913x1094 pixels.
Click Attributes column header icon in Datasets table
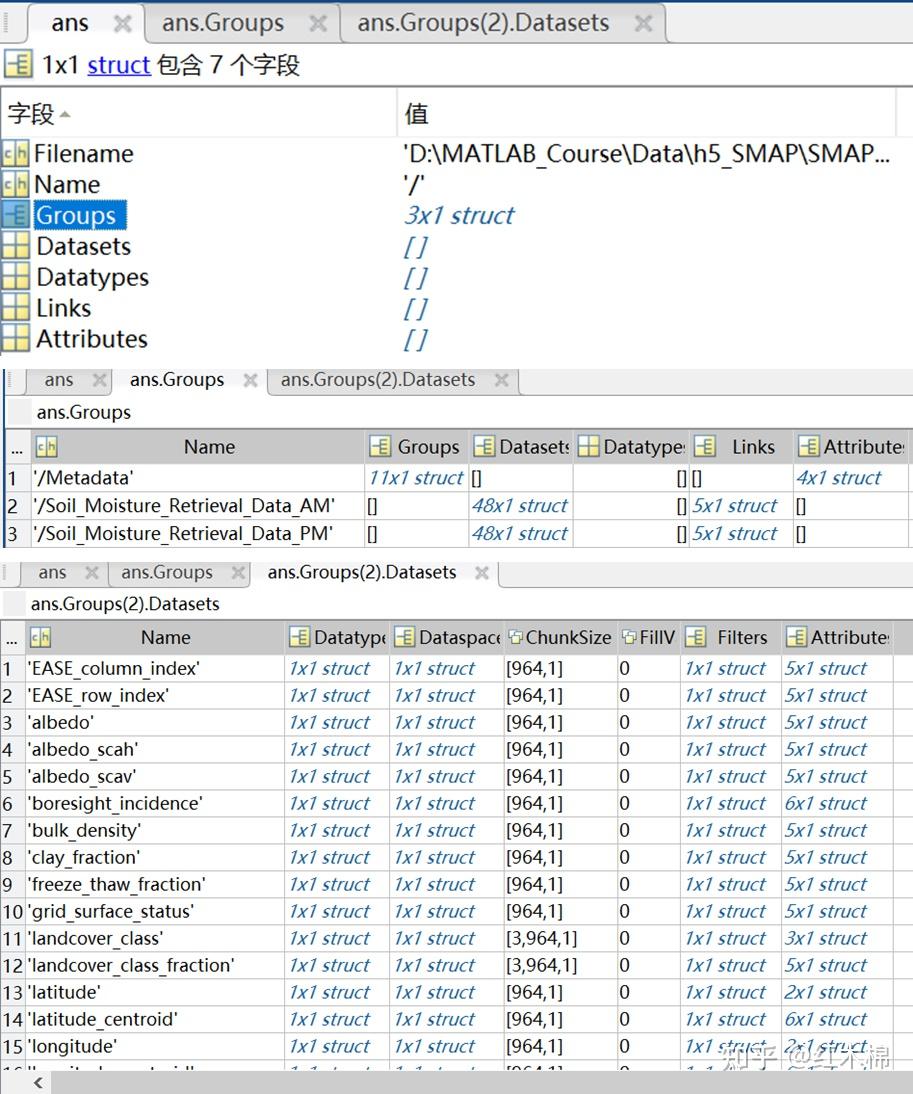click(x=796, y=637)
